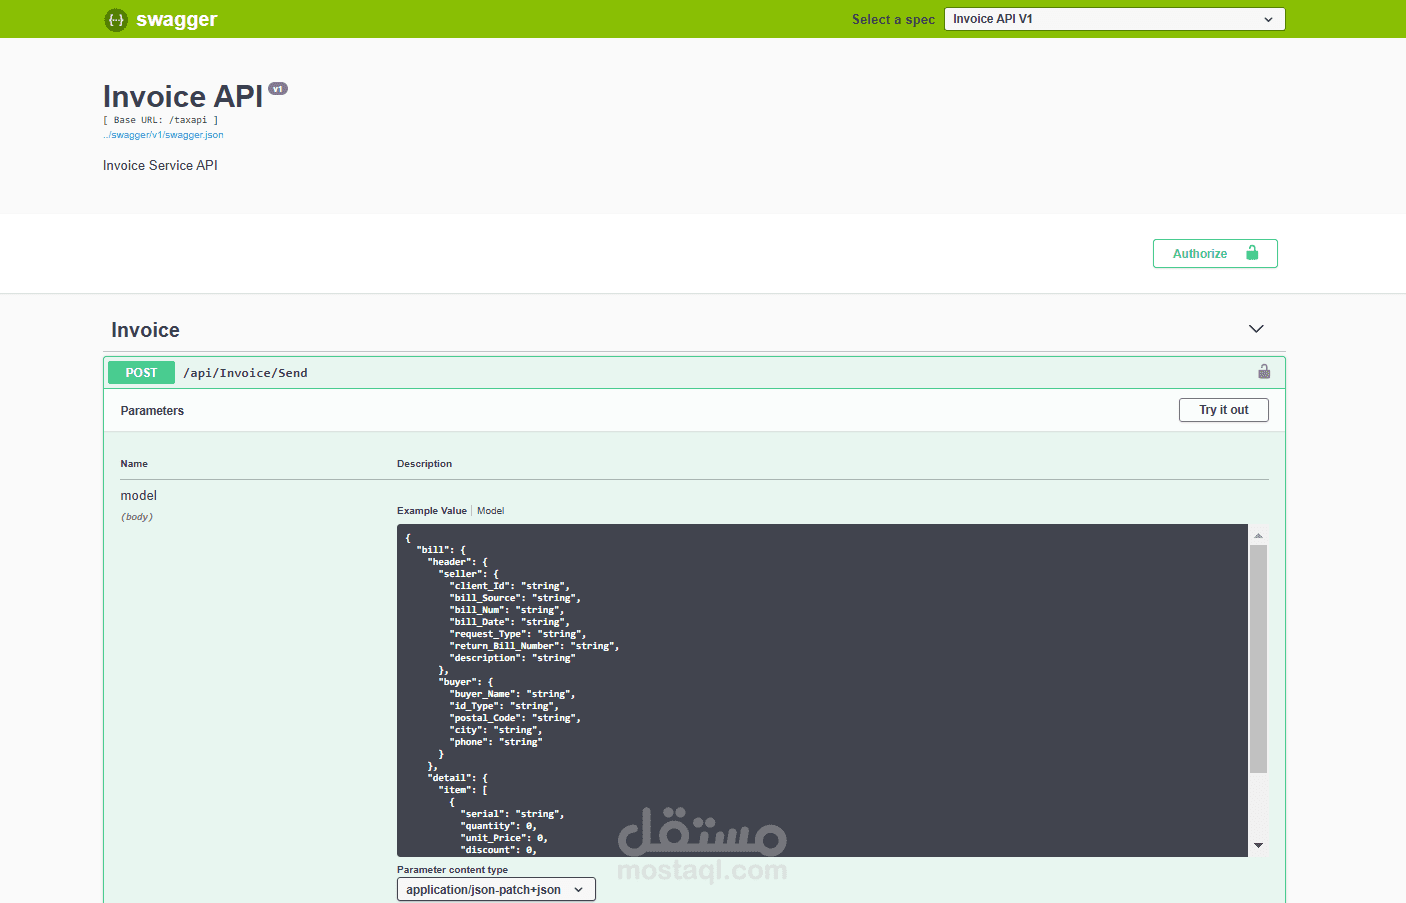Click the scroll down arrow of example box
Screen dimensions: 1406x903
1258,846
